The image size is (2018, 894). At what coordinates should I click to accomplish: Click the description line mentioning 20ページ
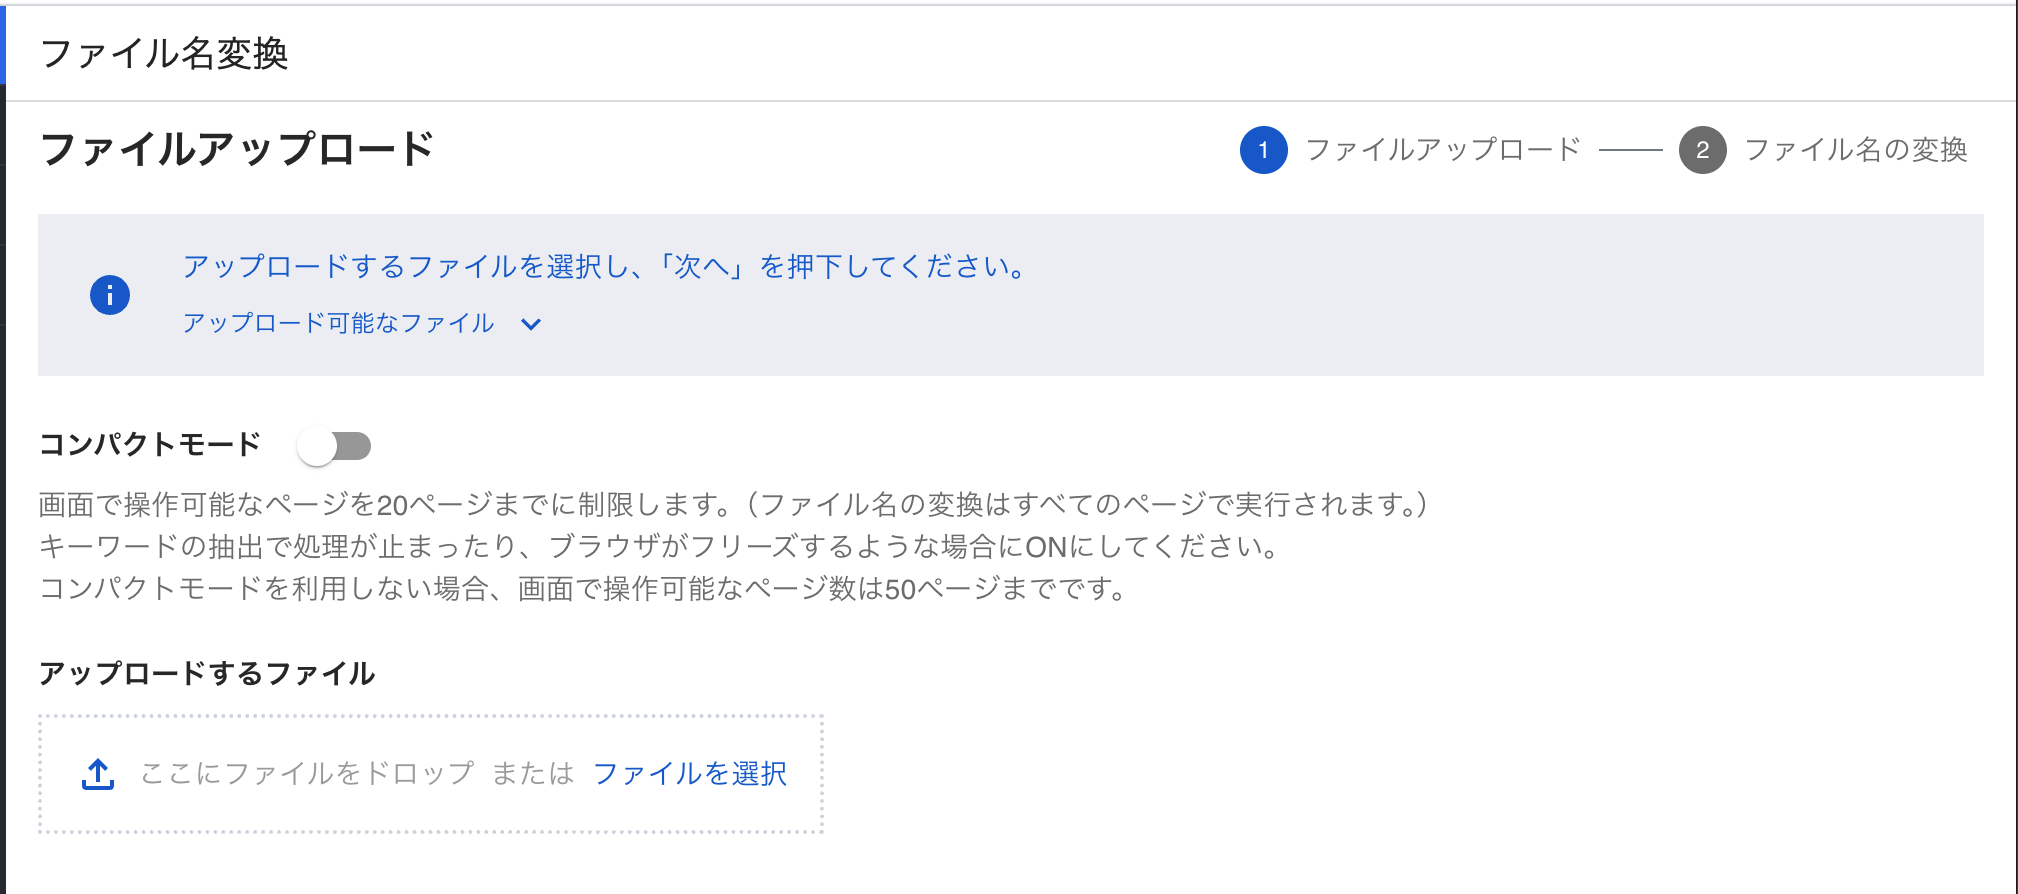coord(733,505)
